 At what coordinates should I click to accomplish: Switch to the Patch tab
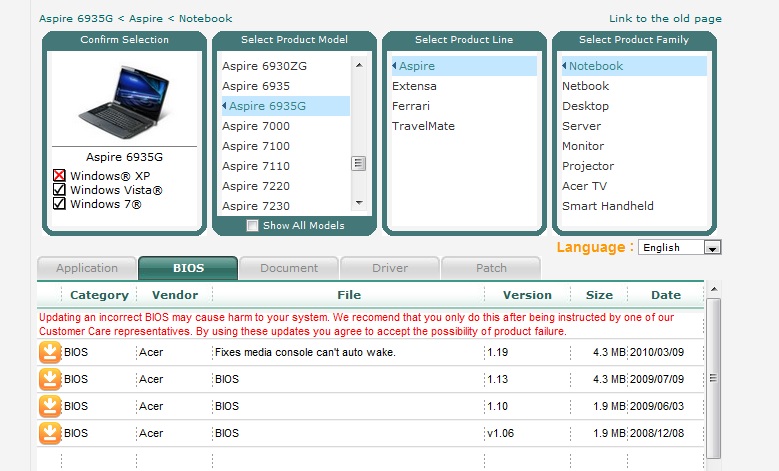[x=491, y=268]
